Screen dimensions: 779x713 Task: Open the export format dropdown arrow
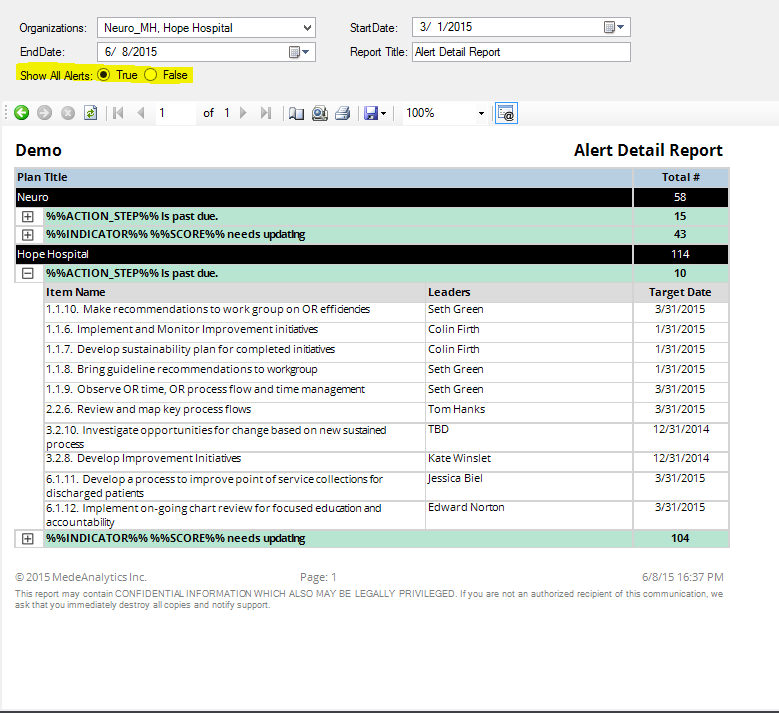click(x=383, y=114)
